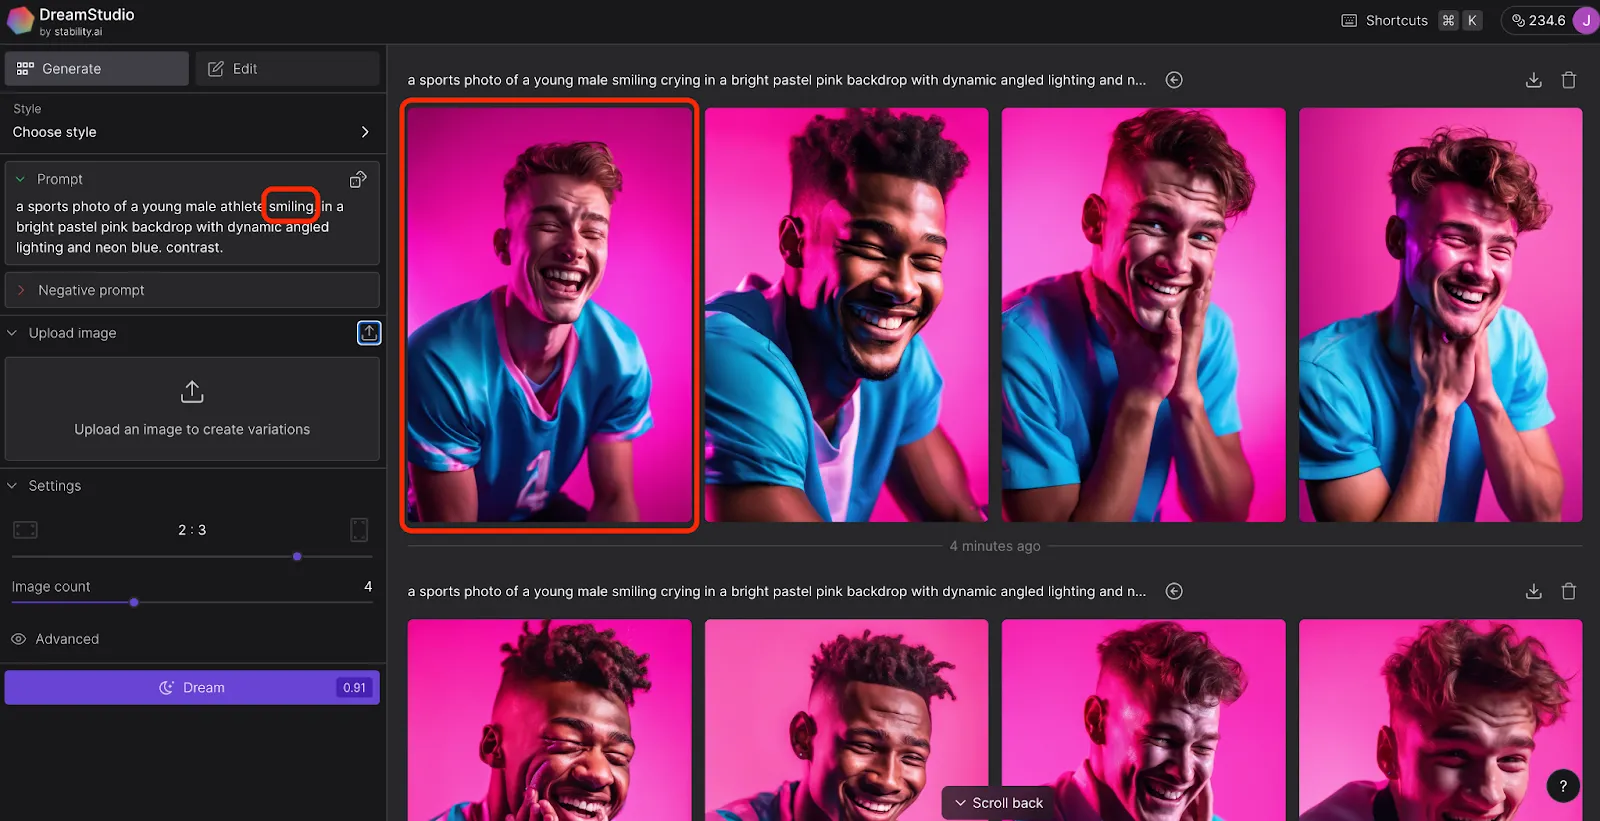Collapse the Settings section

[12, 486]
